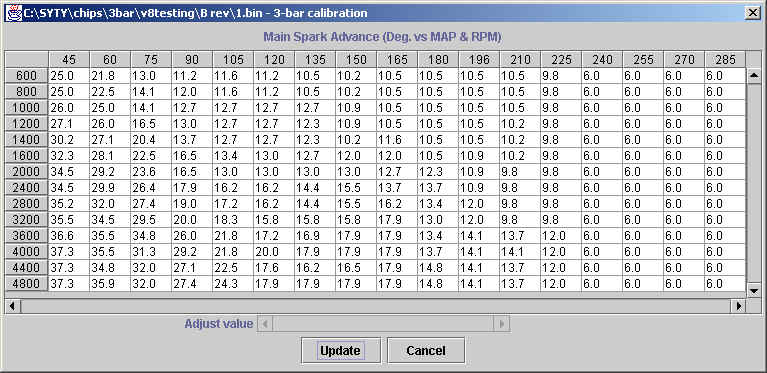Click the 120 MAP column header
767x373 pixels.
[x=274, y=59]
